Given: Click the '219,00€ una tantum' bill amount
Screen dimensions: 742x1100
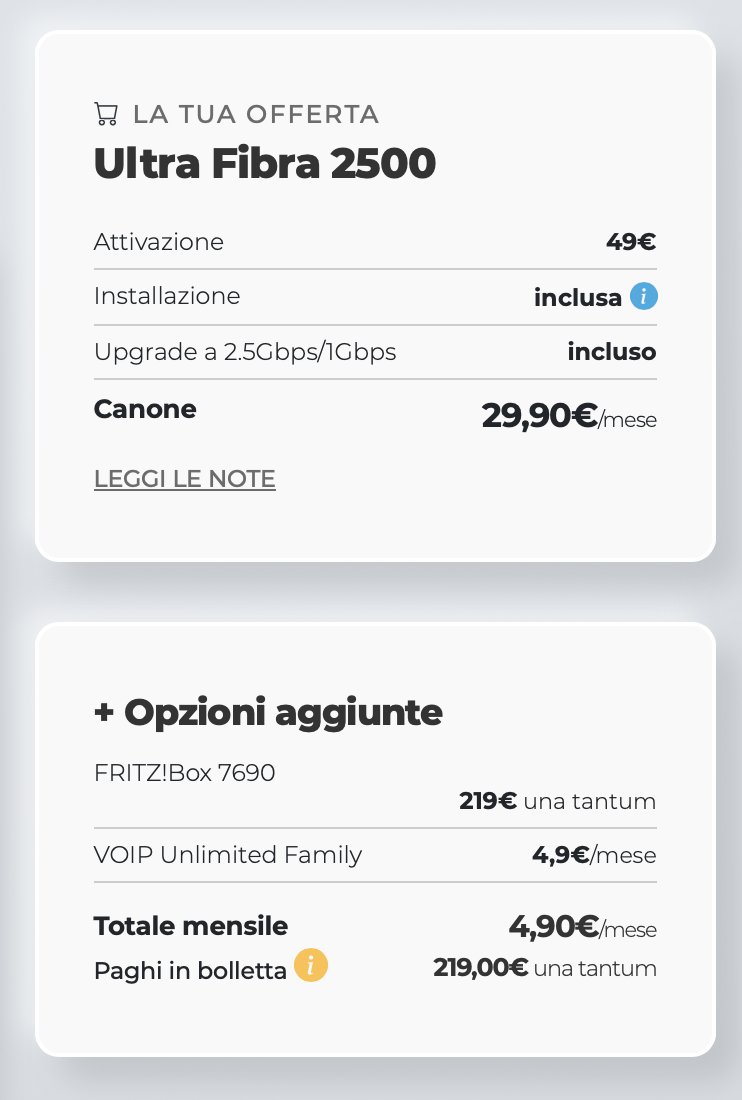Looking at the screenshot, I should pyautogui.click(x=545, y=968).
